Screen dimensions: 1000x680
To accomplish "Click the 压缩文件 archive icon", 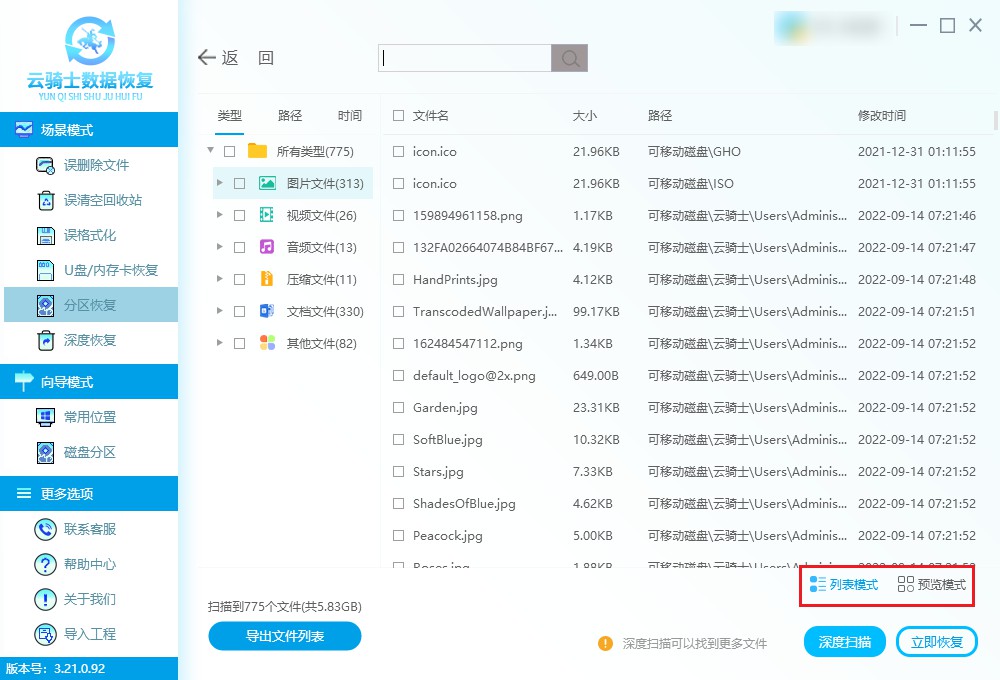I will pos(267,279).
